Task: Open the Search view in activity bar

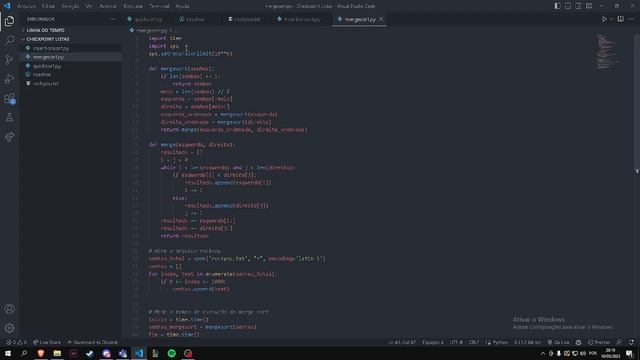Action: pos(9,40)
